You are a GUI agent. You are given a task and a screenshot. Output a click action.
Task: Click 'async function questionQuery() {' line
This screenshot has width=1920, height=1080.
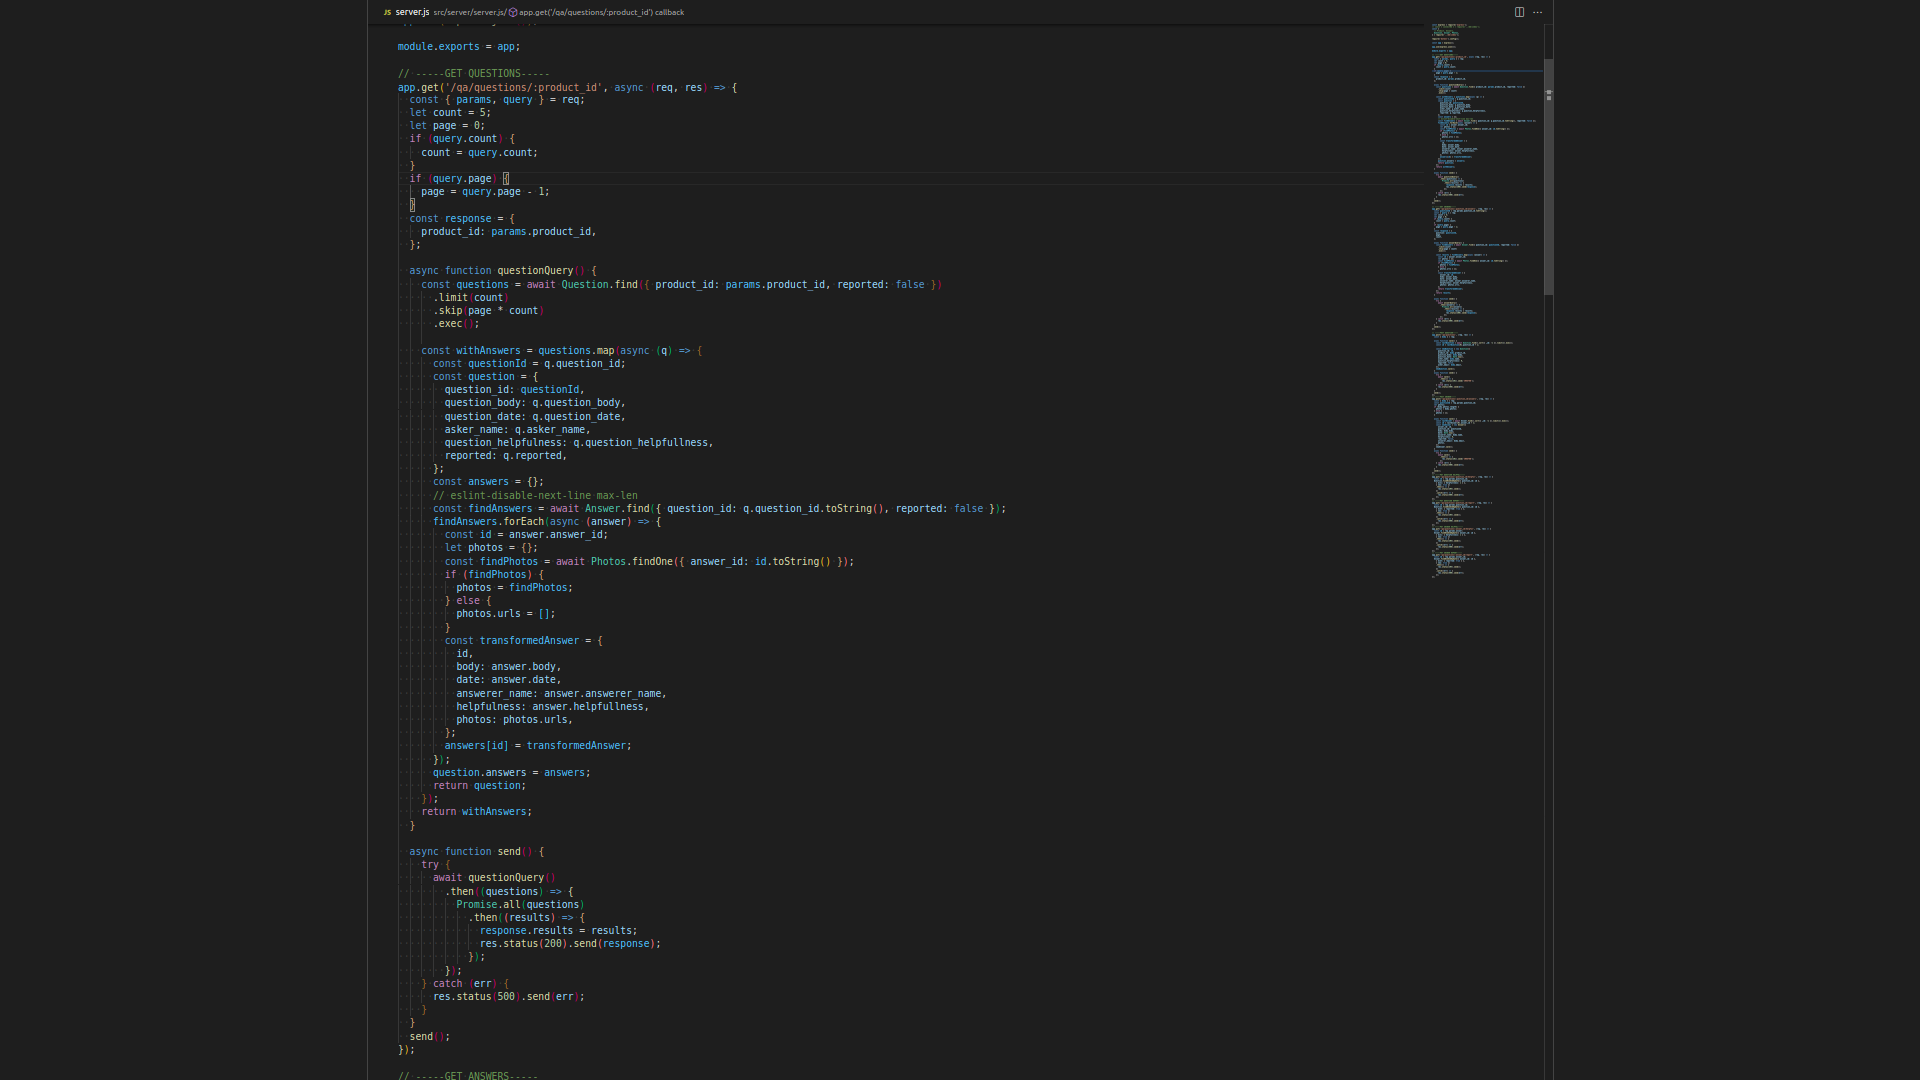coord(503,270)
